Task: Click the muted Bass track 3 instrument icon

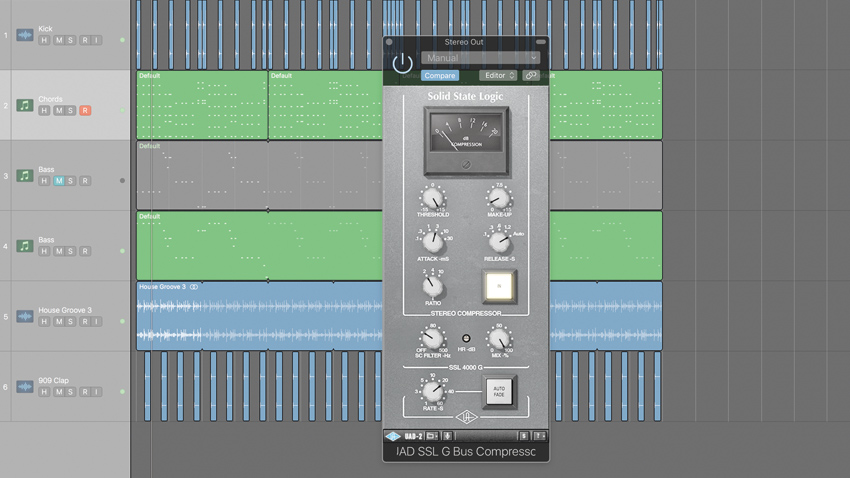Action: 25,176
